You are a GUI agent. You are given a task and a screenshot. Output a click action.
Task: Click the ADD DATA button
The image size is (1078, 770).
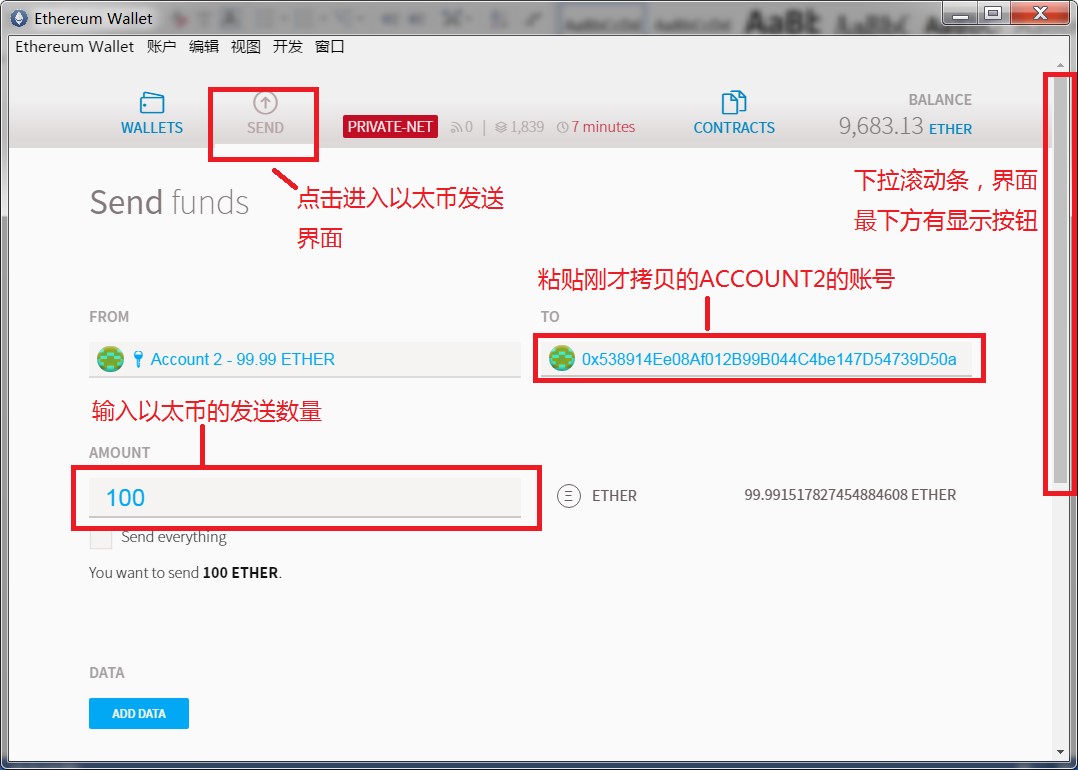tap(139, 714)
